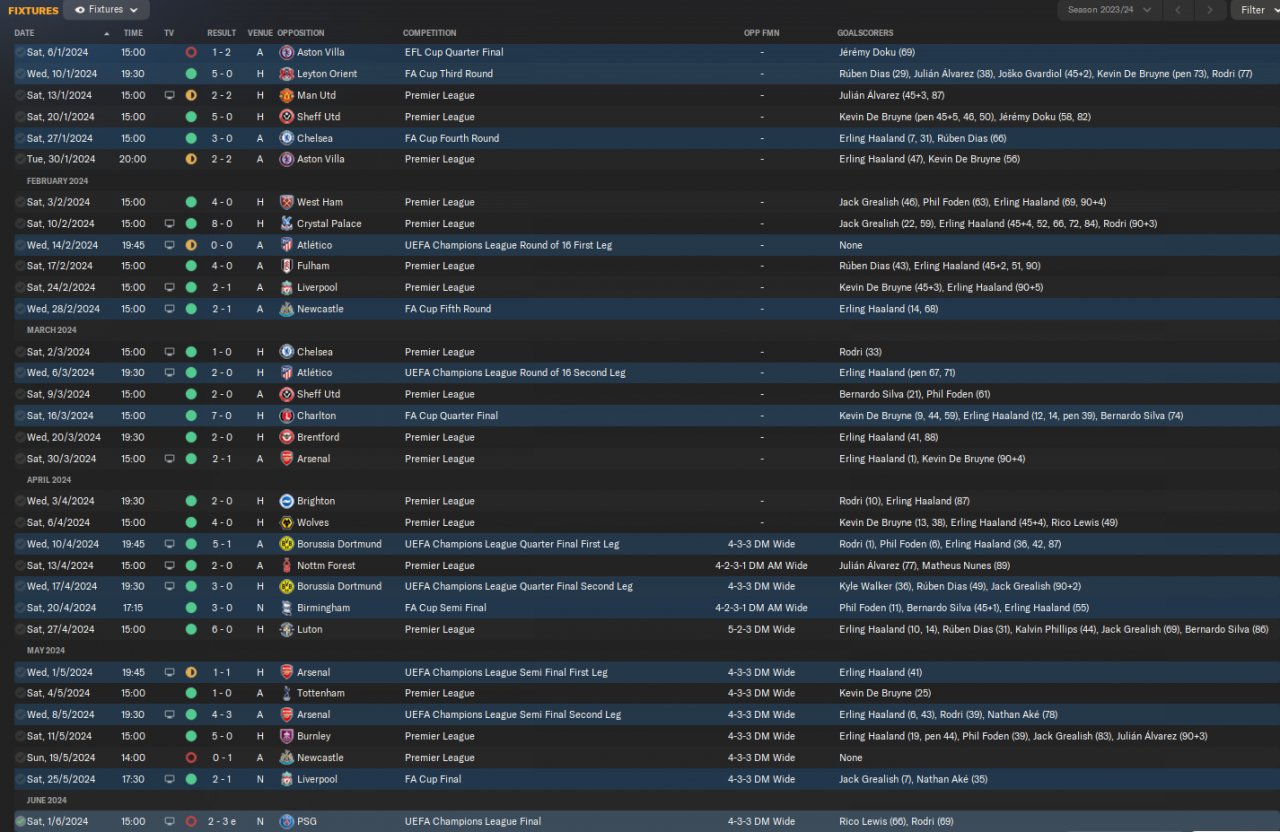
Task: Click the Fulham club badge
Action: pyautogui.click(x=287, y=266)
